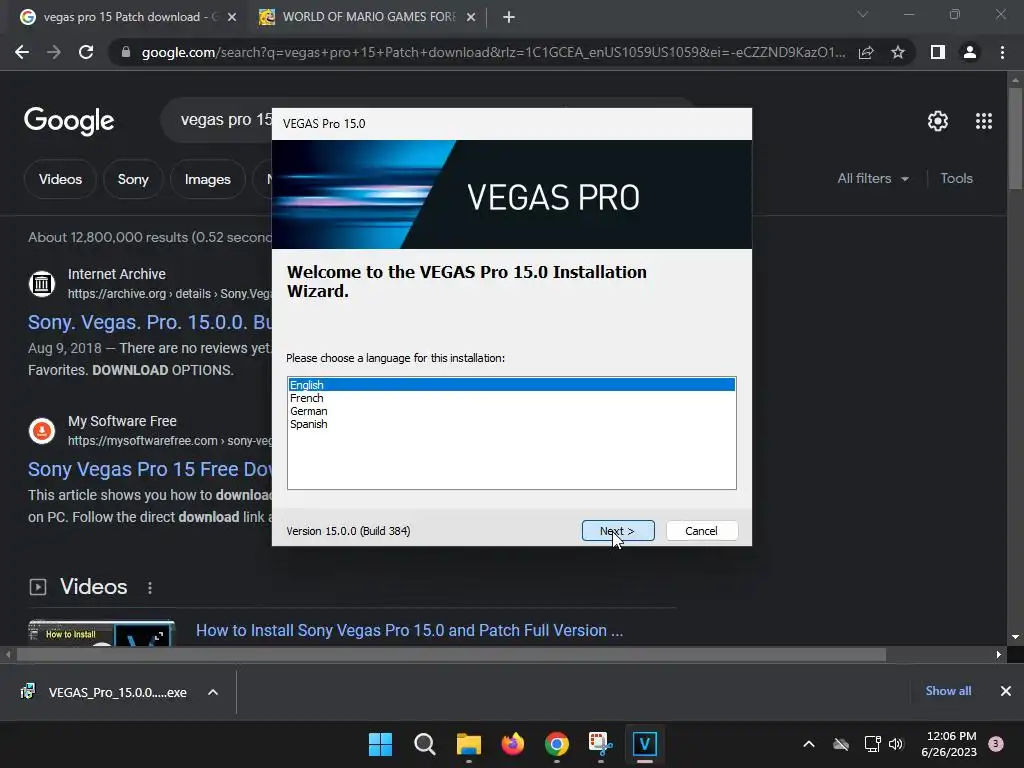Select French in the language list
Image resolution: width=1024 pixels, height=768 pixels.
512,398
